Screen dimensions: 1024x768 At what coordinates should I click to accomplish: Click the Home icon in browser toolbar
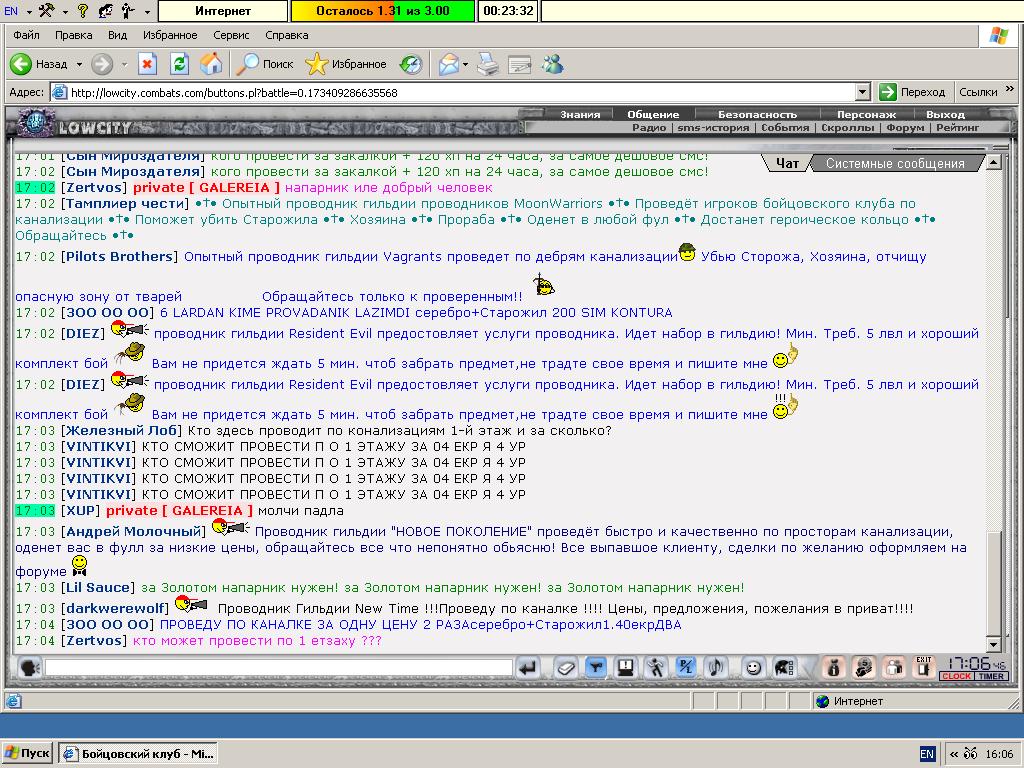[211, 64]
